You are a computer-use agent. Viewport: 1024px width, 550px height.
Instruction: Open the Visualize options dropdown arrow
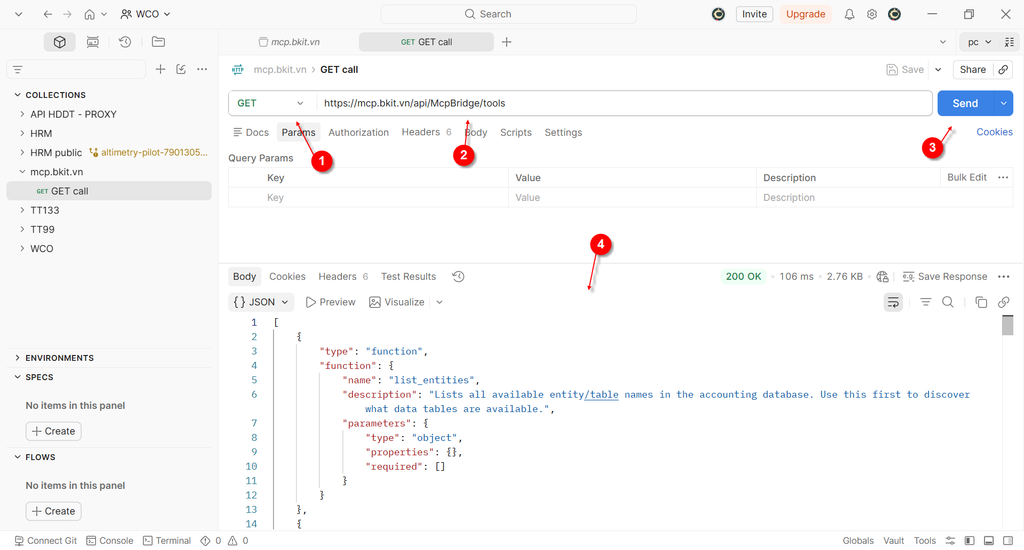440,302
